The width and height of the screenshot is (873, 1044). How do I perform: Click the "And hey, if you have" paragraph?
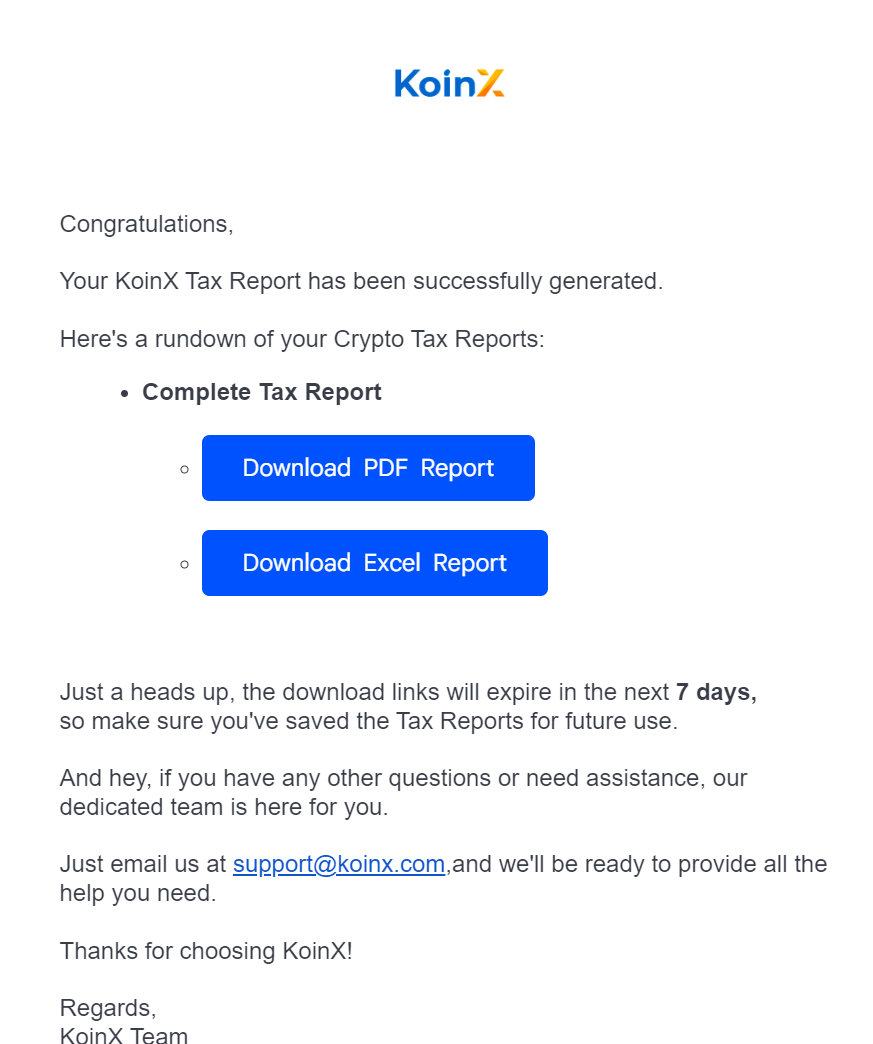click(403, 778)
